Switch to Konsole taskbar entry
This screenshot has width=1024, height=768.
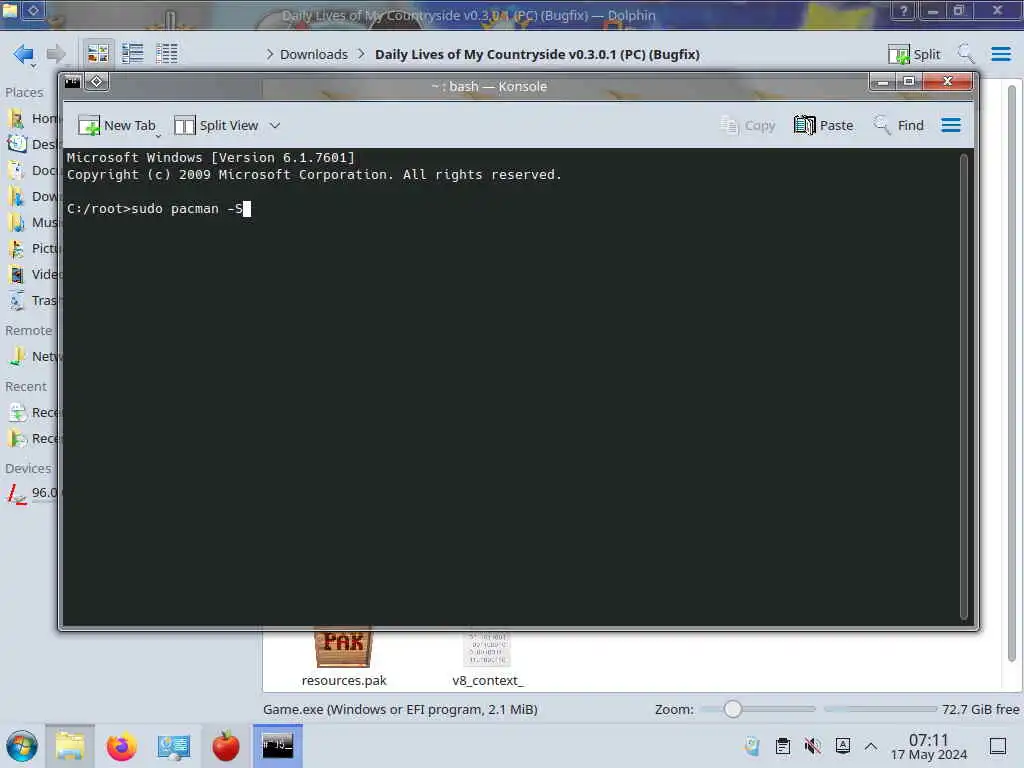(x=278, y=746)
